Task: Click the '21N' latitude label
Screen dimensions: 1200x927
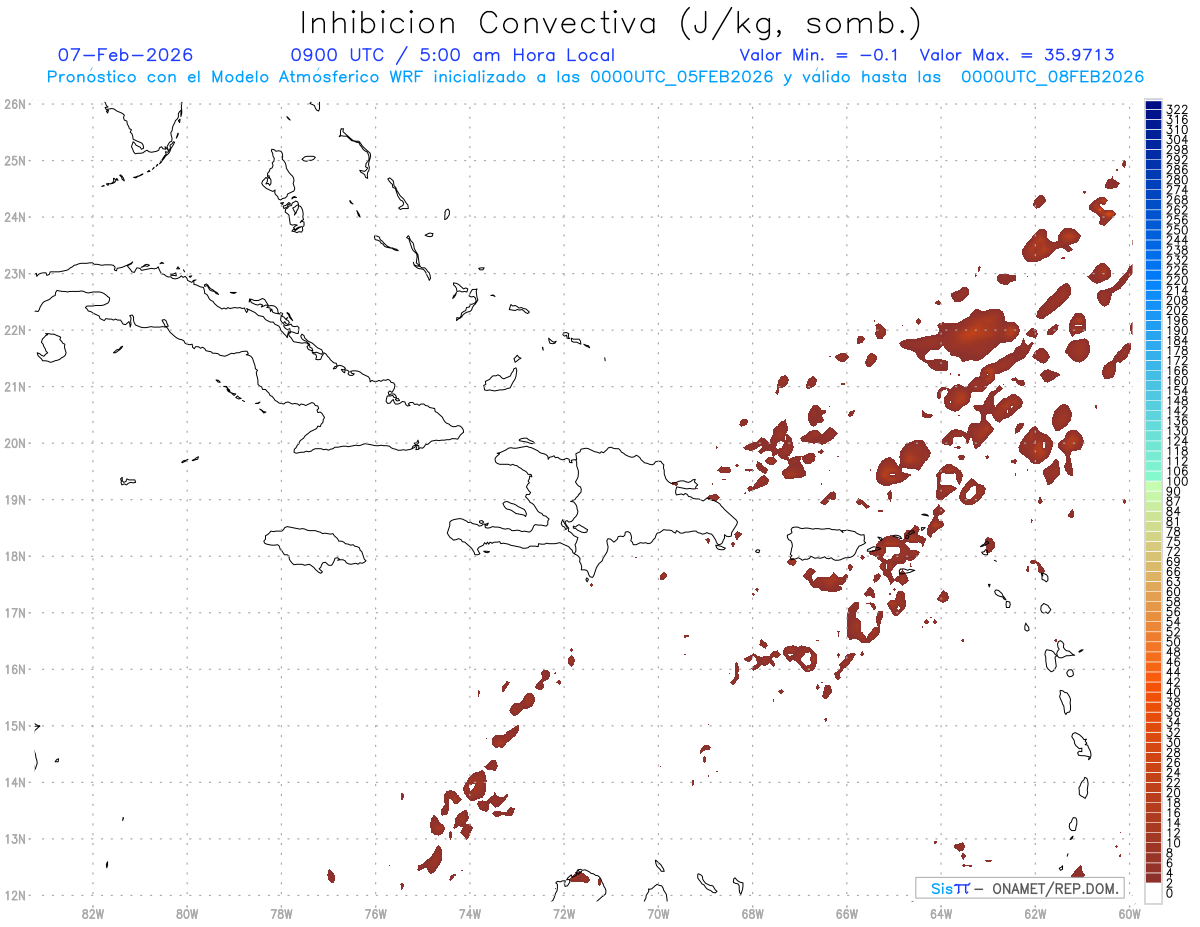Action: pos(14,386)
